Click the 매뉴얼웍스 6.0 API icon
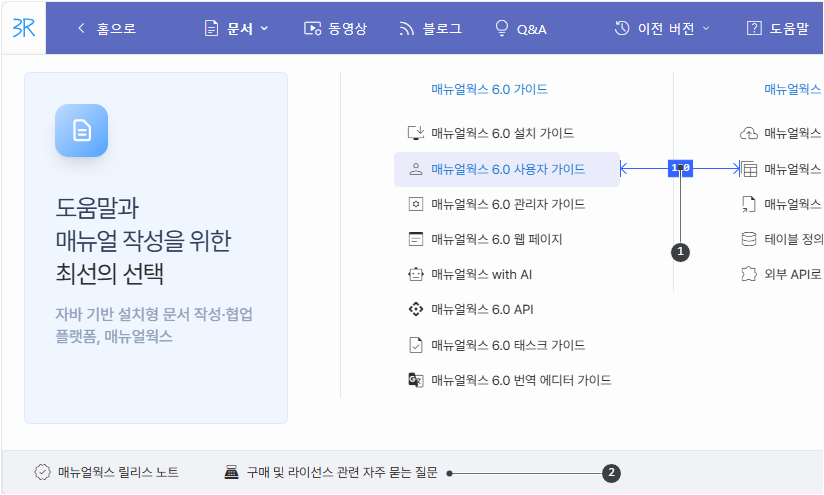This screenshot has width=824, height=495. [416, 310]
